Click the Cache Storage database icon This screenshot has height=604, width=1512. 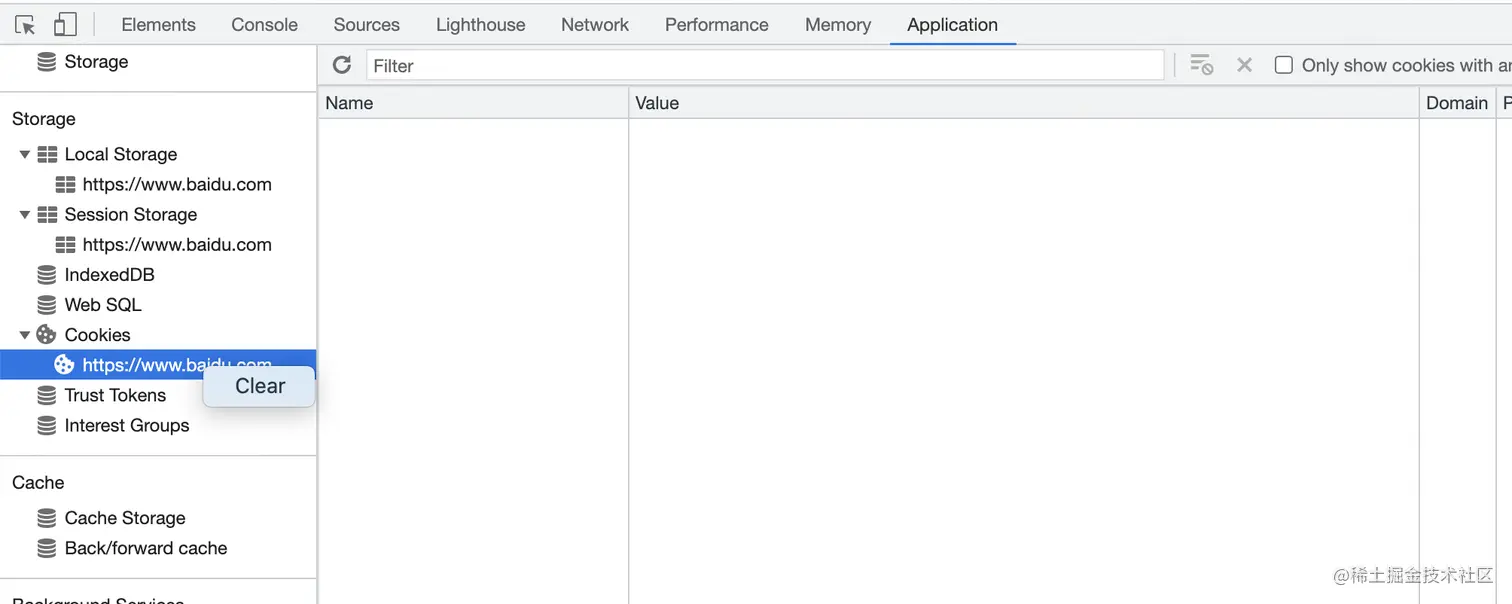(x=47, y=518)
